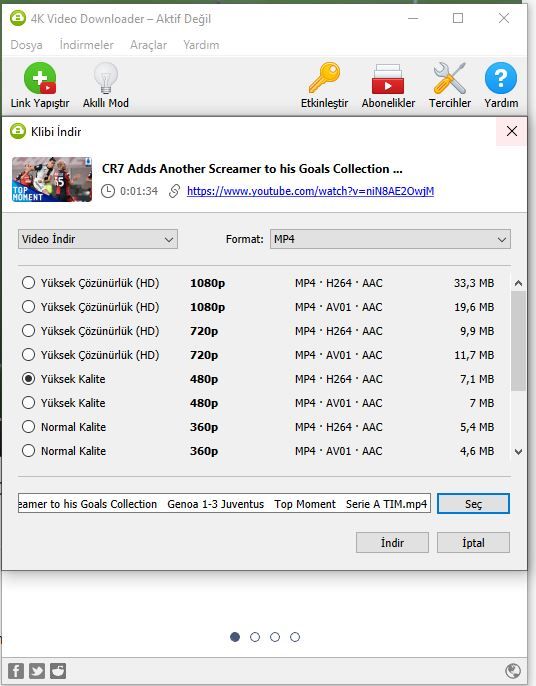Open the Format MP4 dropdown
The height and width of the screenshot is (686, 536).
[390, 239]
